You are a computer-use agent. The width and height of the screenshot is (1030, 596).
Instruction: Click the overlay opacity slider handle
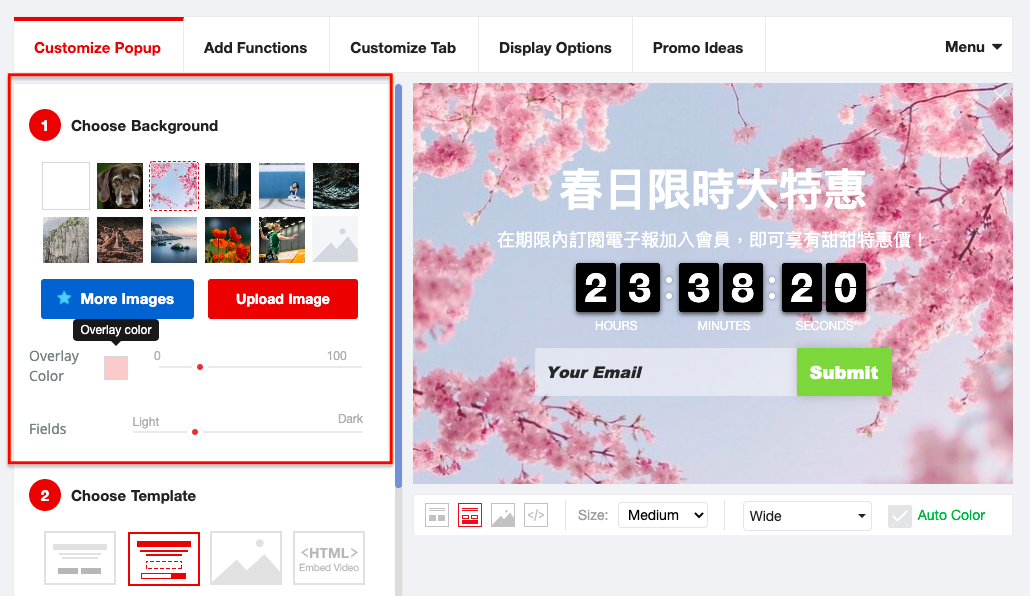coord(200,367)
